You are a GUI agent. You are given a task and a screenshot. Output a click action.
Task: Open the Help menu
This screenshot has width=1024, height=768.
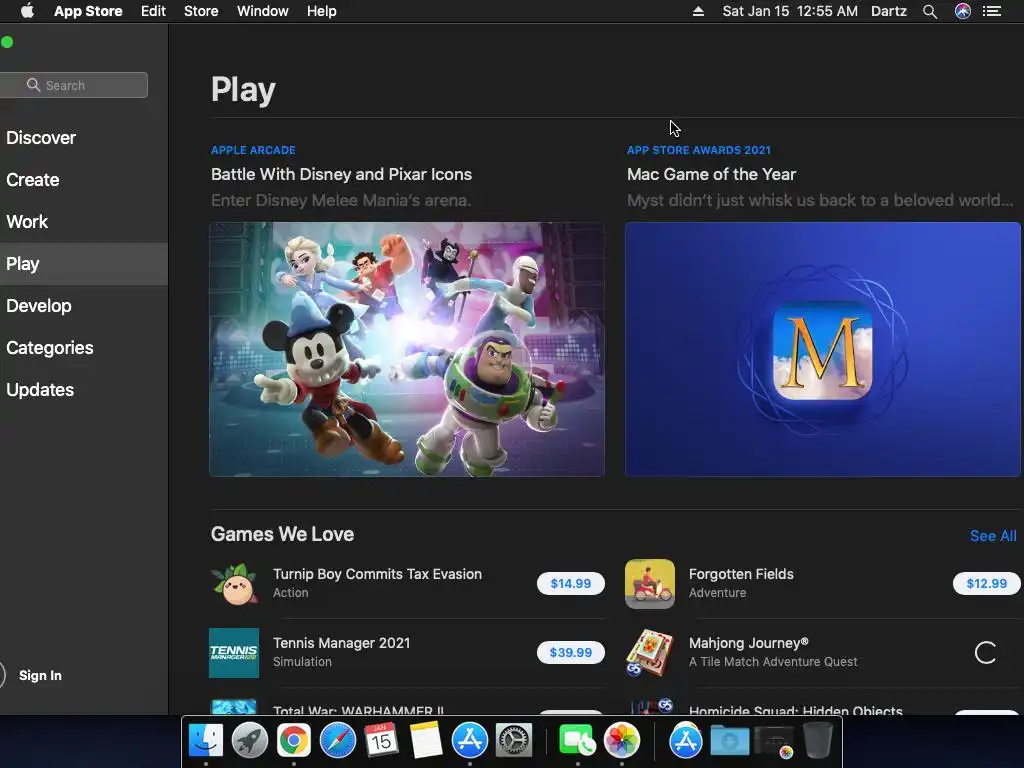(322, 11)
